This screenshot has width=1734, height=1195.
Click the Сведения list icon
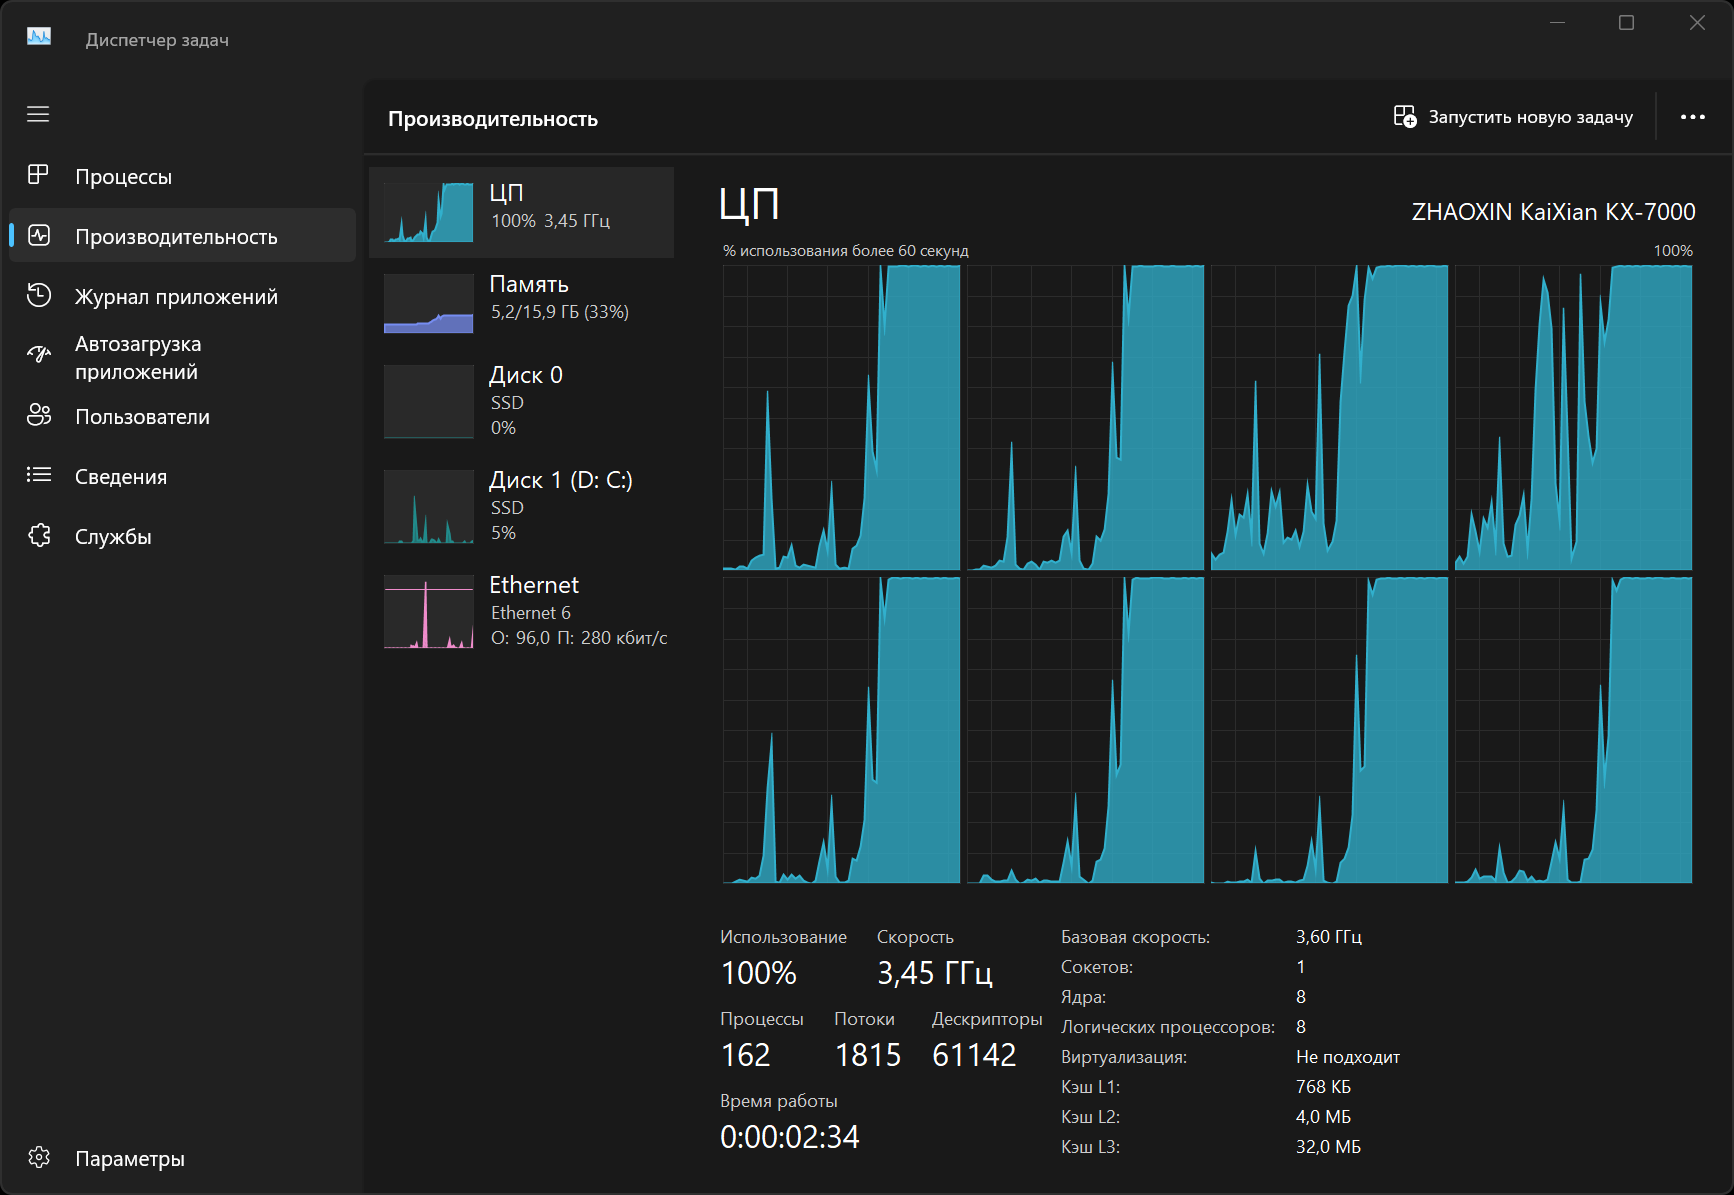39,475
